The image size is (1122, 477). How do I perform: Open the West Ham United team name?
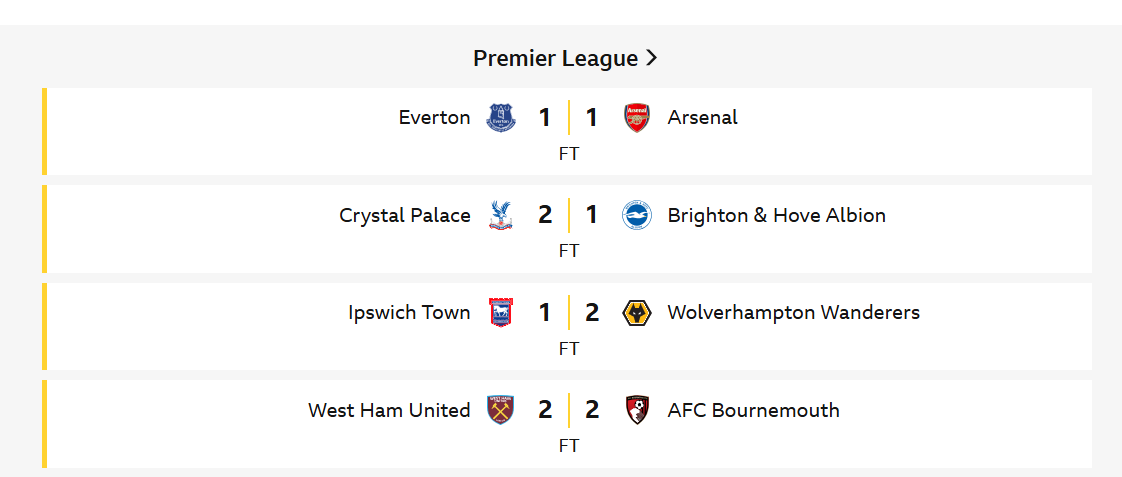point(389,410)
